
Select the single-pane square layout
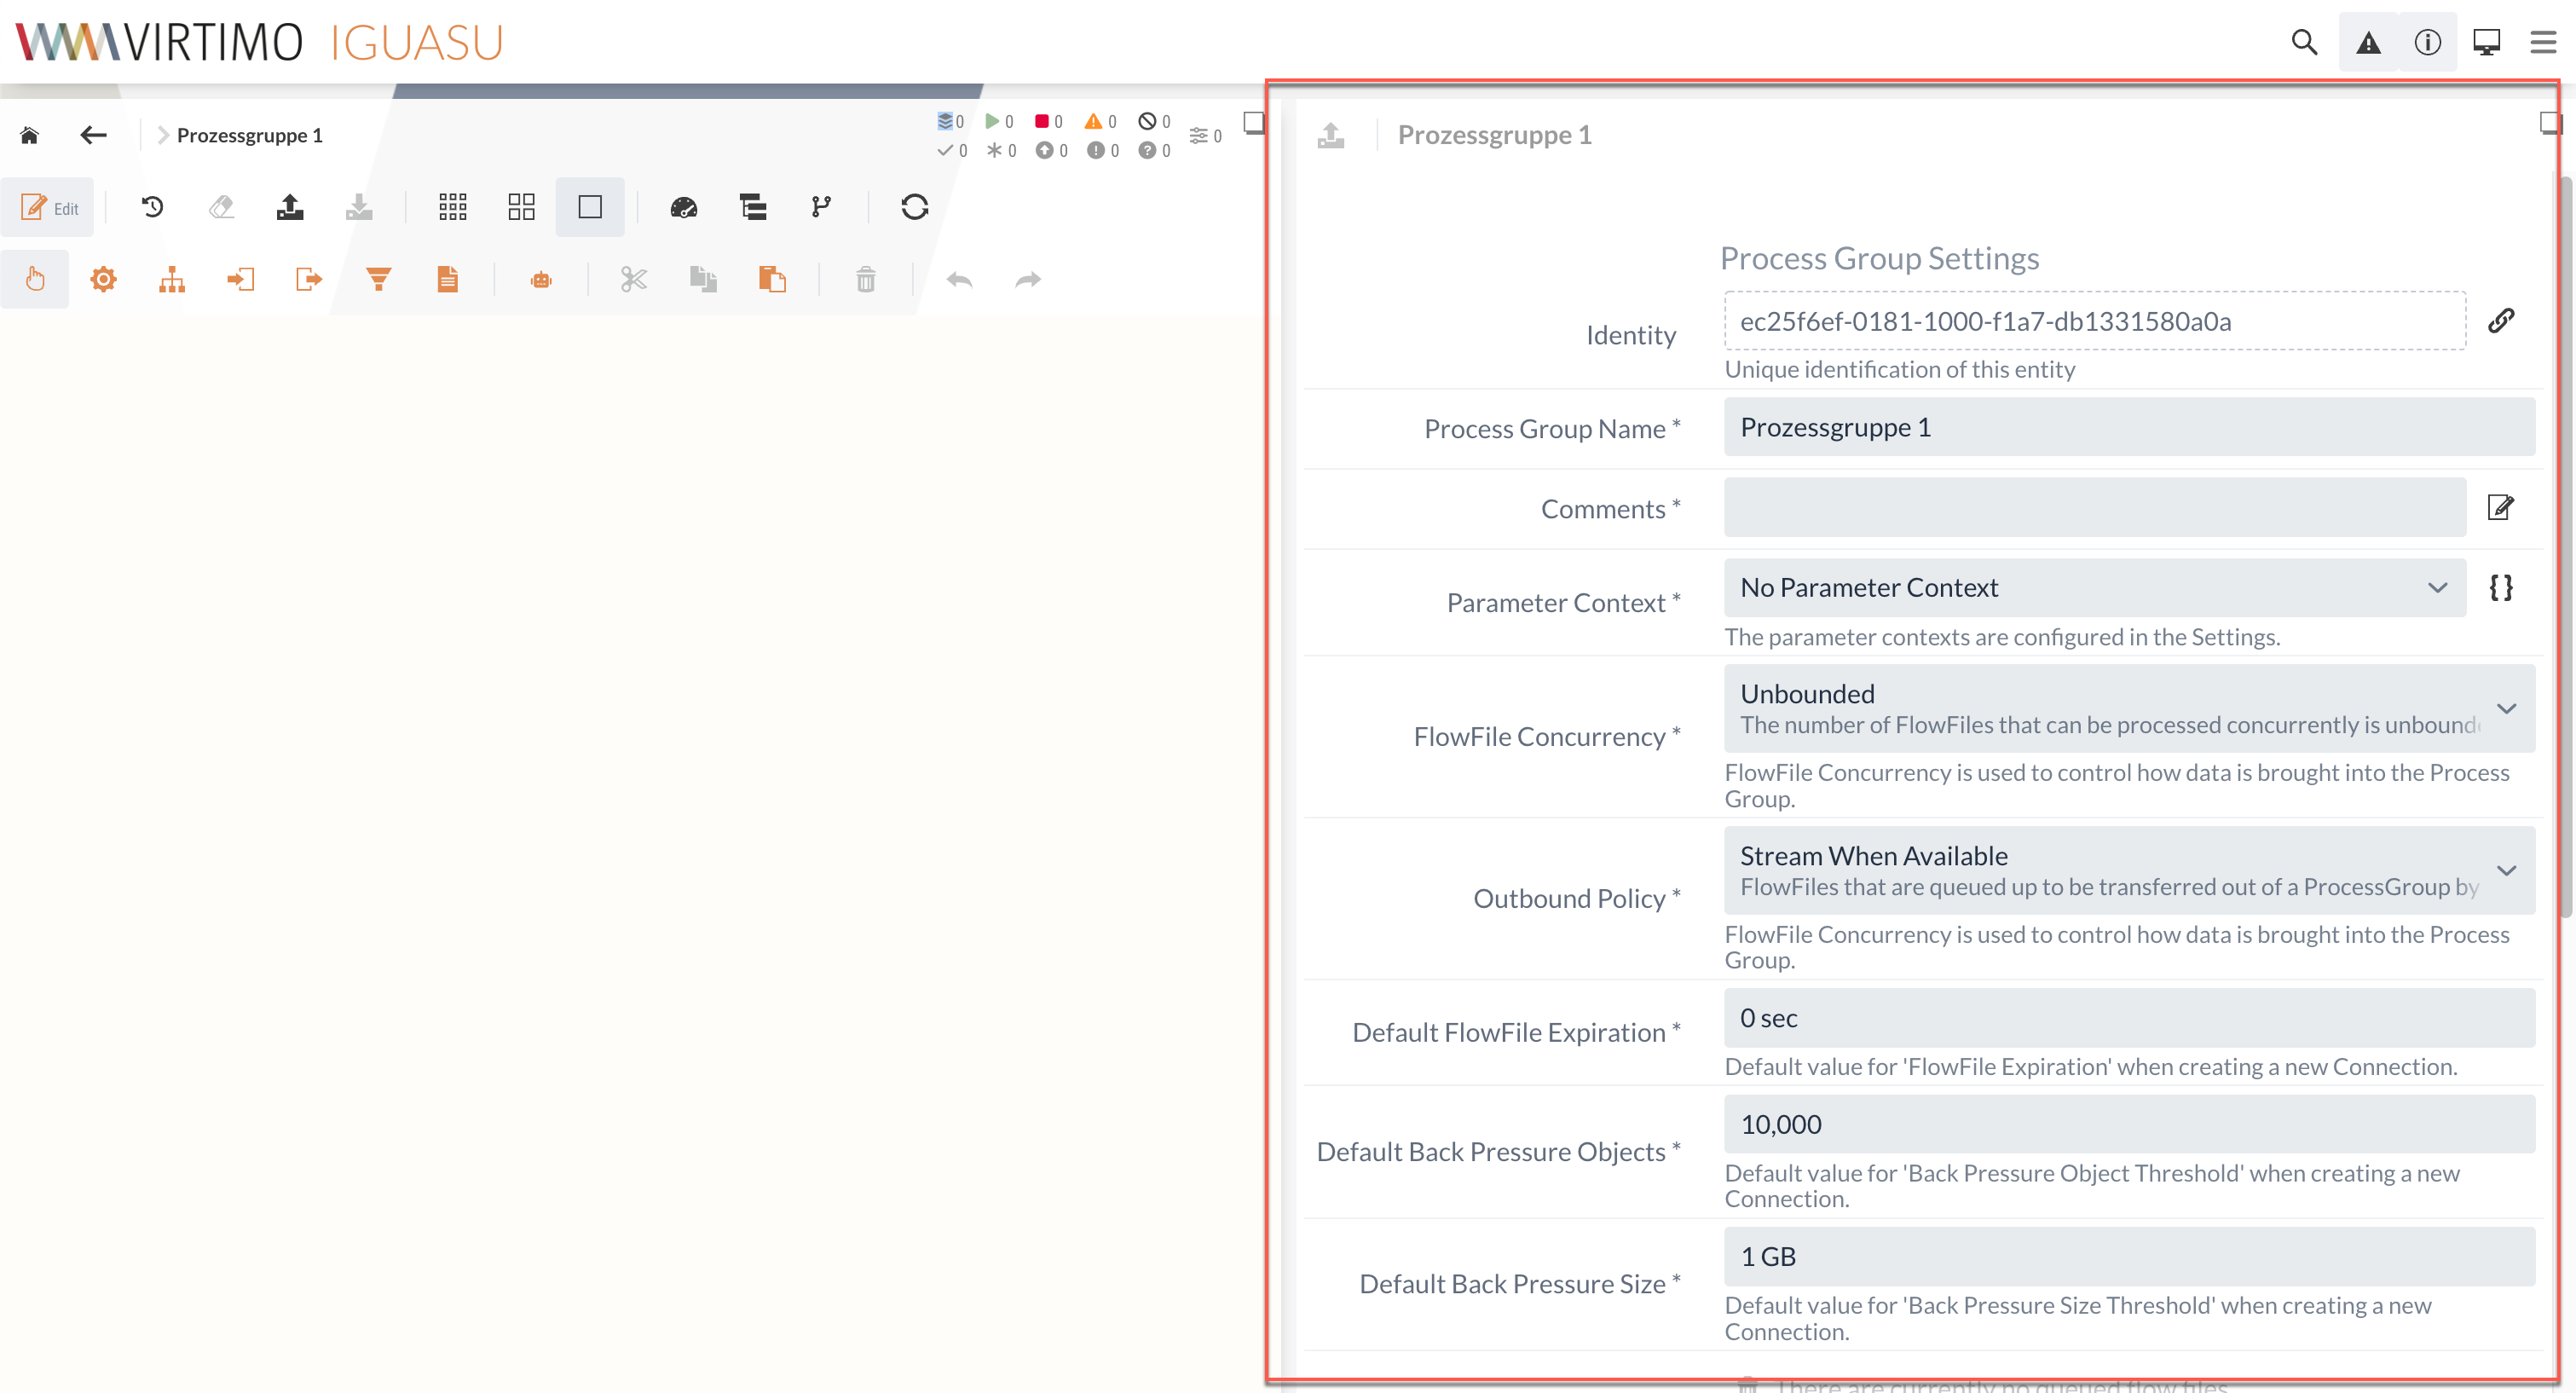tap(590, 207)
